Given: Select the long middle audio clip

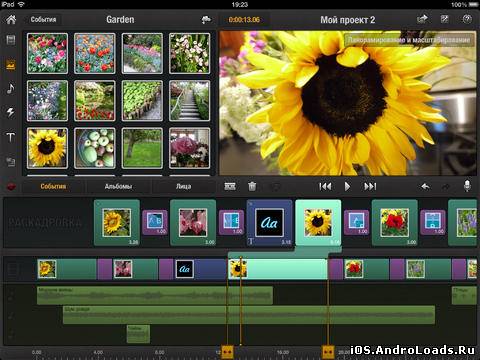Looking at the screenshot, I should tap(249, 315).
